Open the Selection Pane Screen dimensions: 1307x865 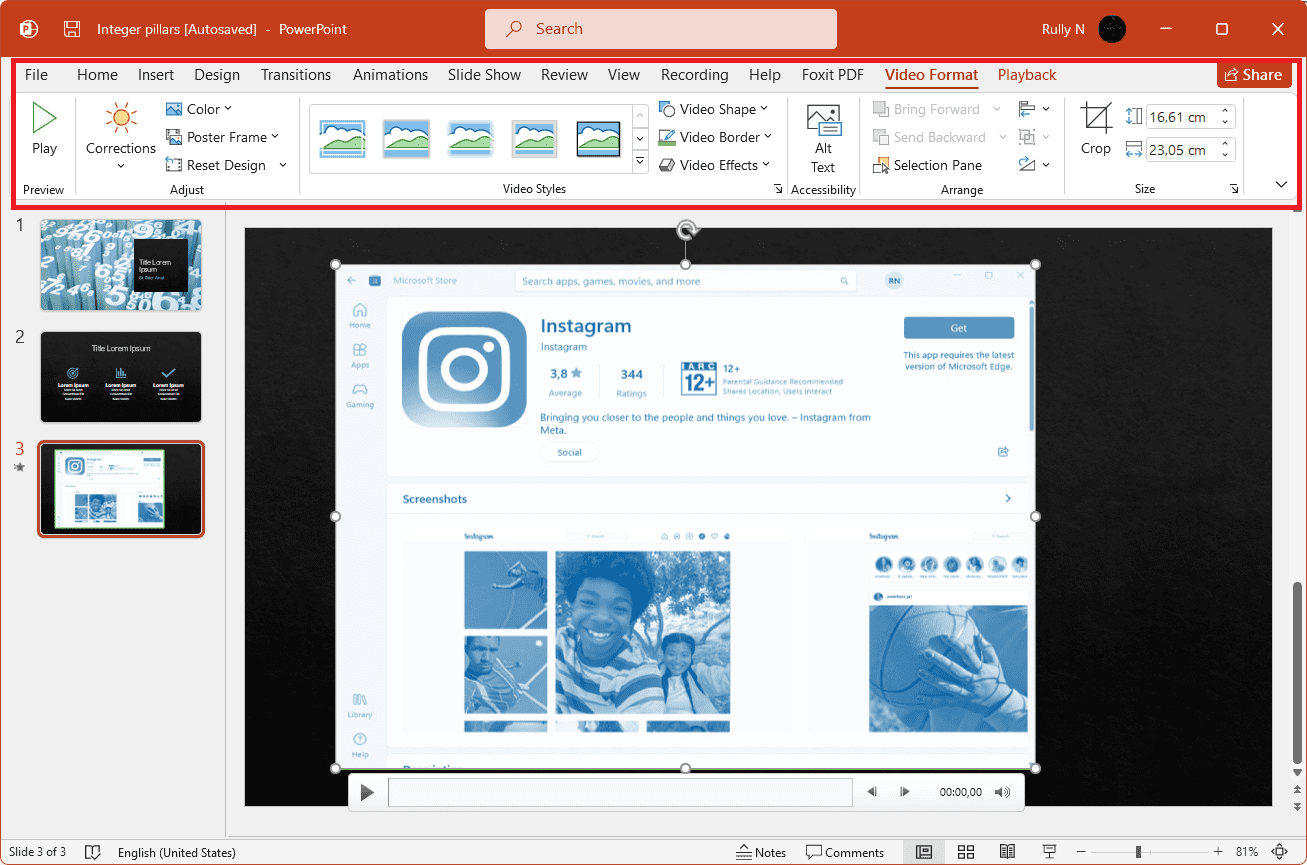928,165
